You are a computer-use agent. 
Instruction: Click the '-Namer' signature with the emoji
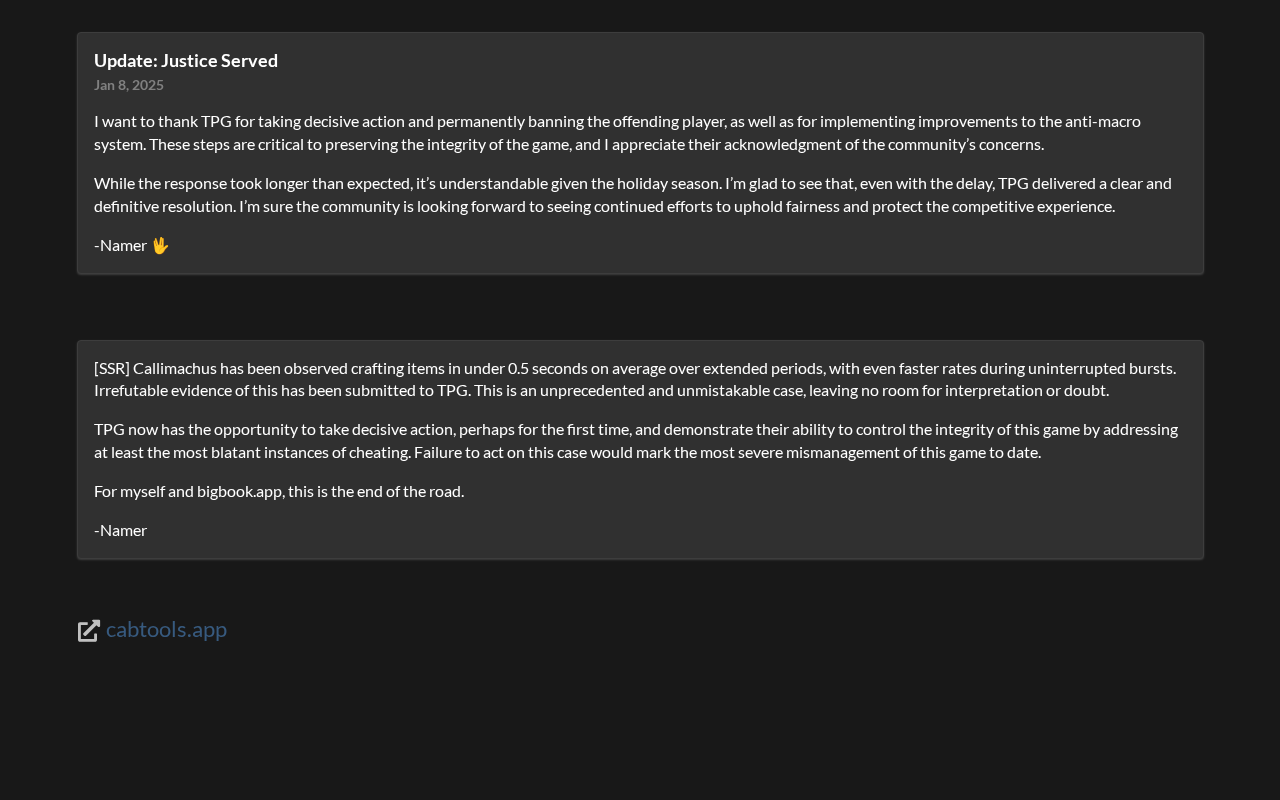click(121, 245)
